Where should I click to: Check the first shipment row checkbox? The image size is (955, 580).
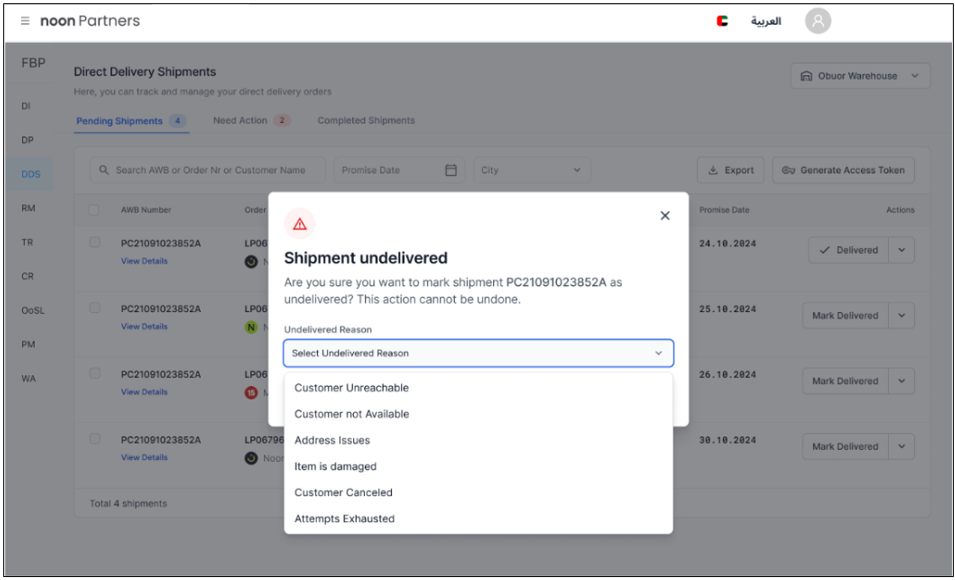95,243
